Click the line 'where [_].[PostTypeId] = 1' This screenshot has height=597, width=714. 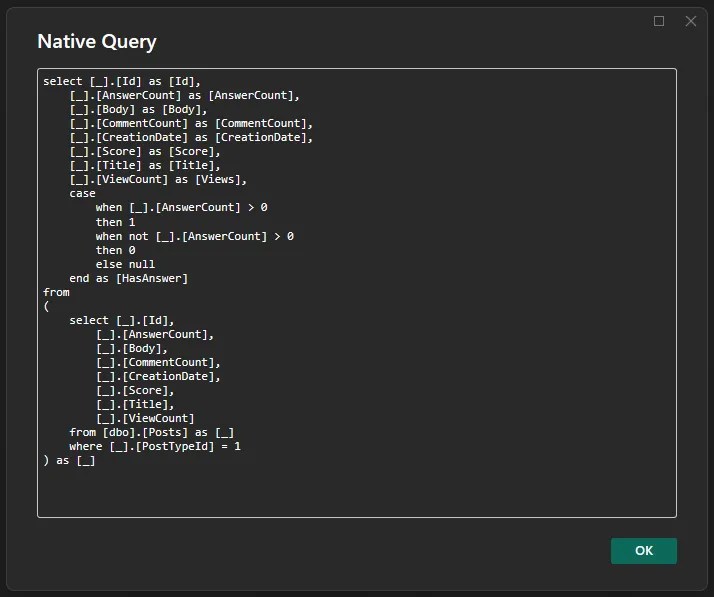tap(155, 447)
